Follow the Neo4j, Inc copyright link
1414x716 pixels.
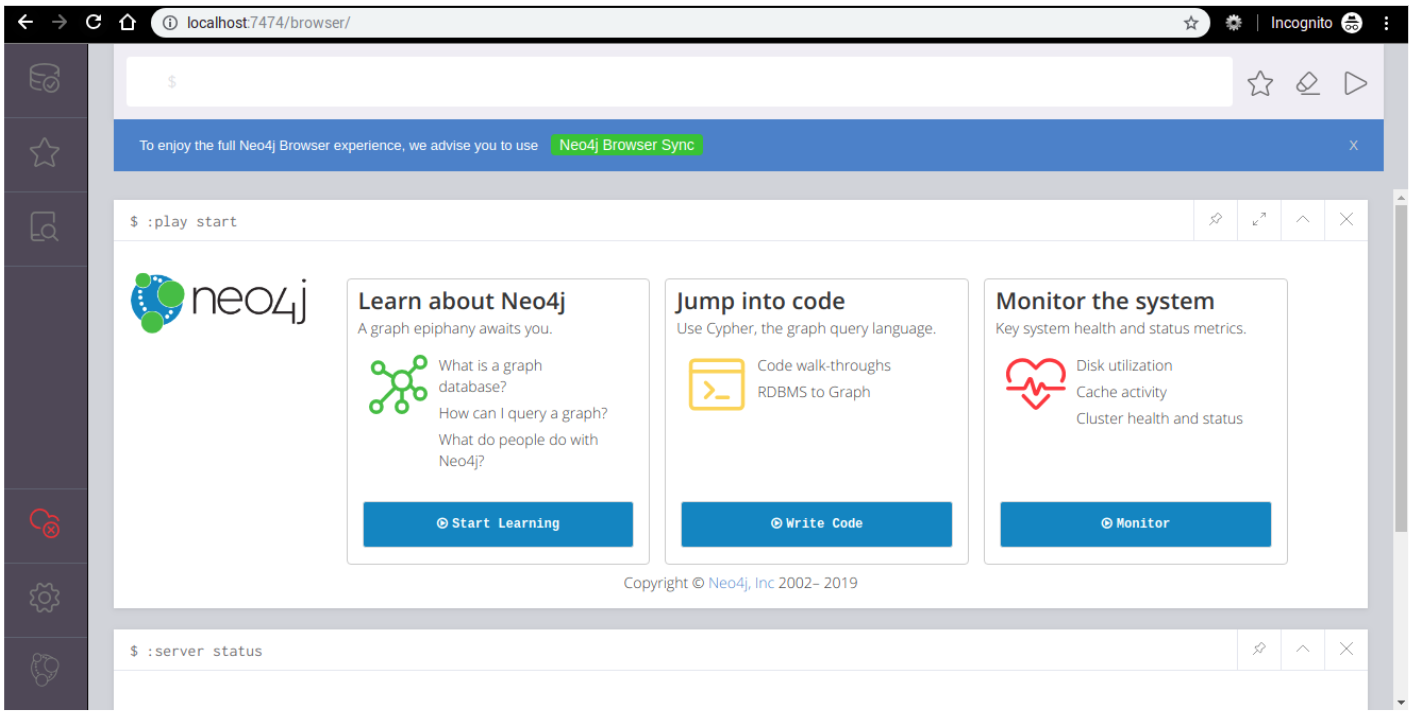tap(741, 583)
